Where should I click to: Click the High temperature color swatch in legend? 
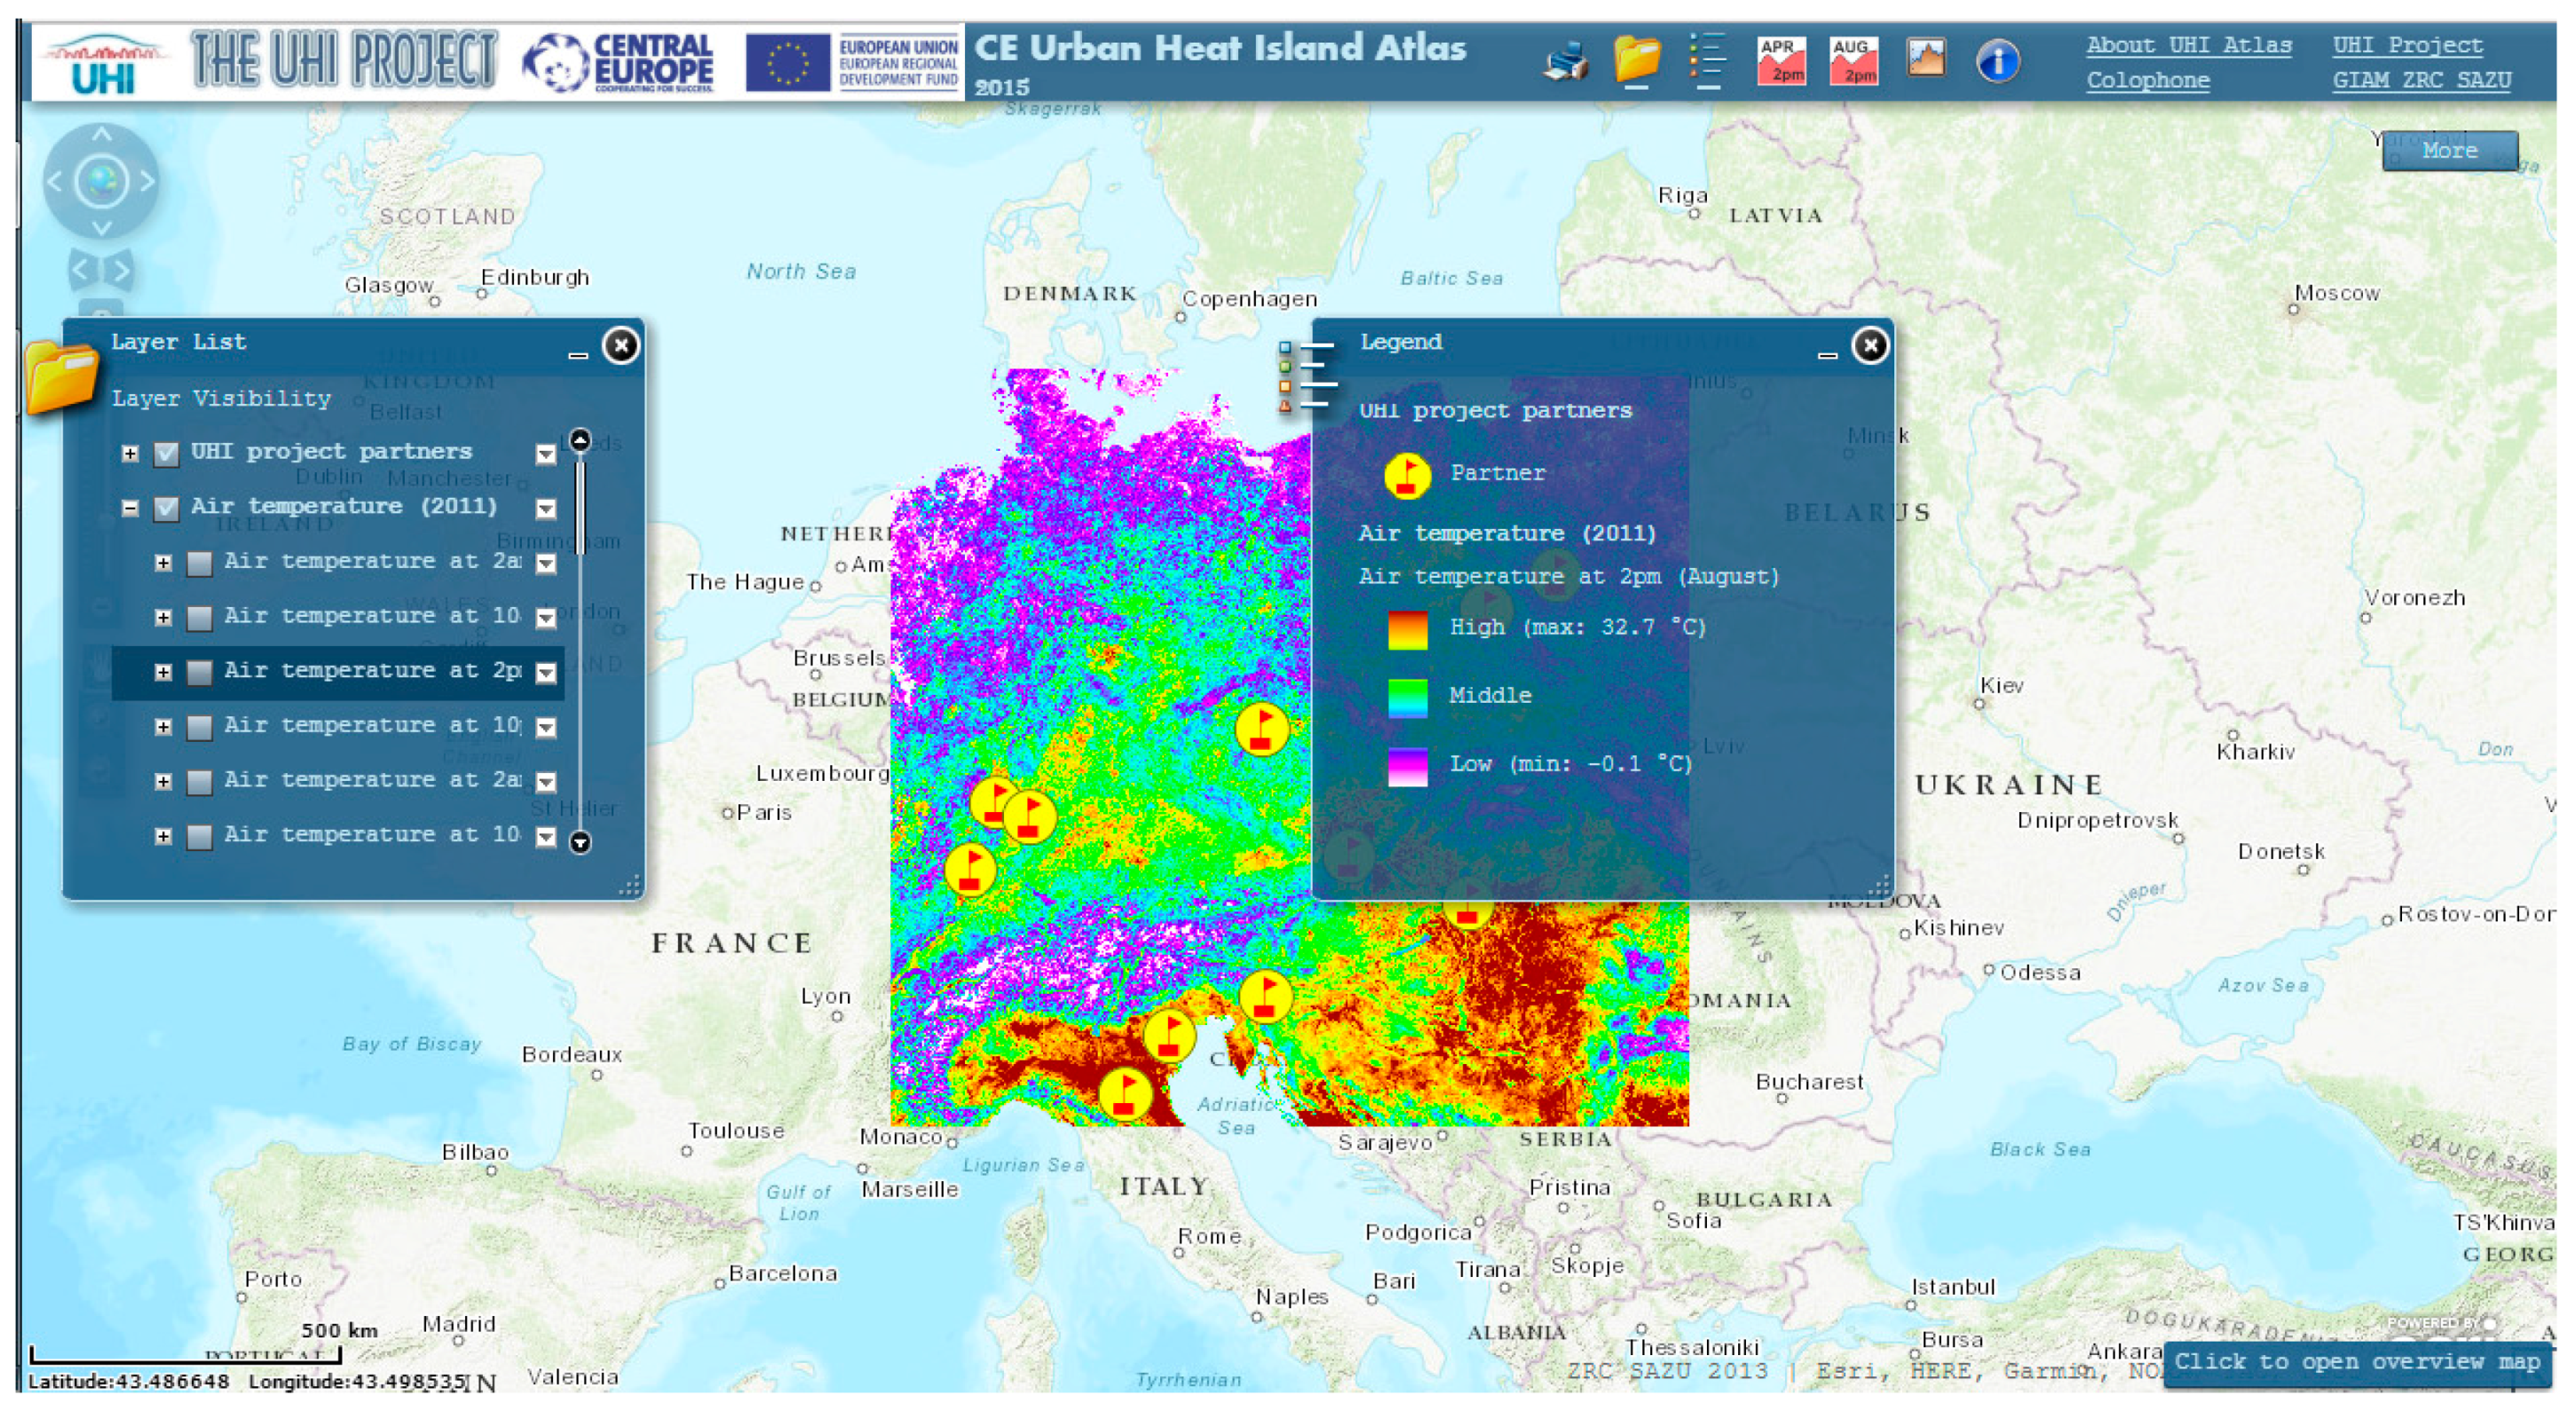1407,629
